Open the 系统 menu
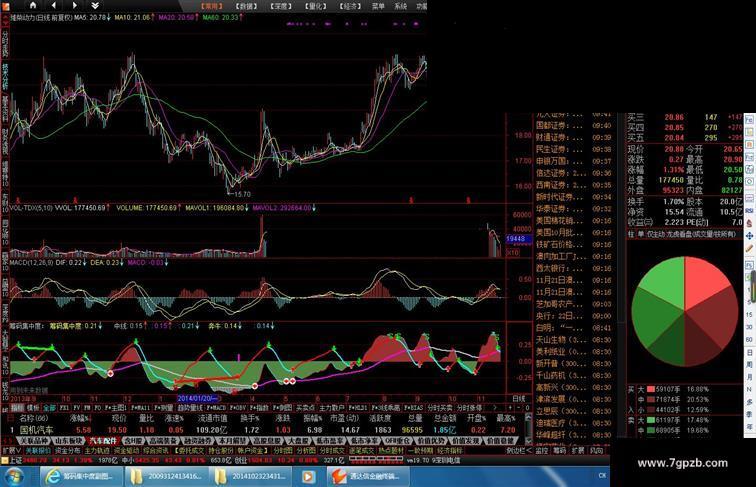Screen dimensions: 756x487 pos(401,6)
